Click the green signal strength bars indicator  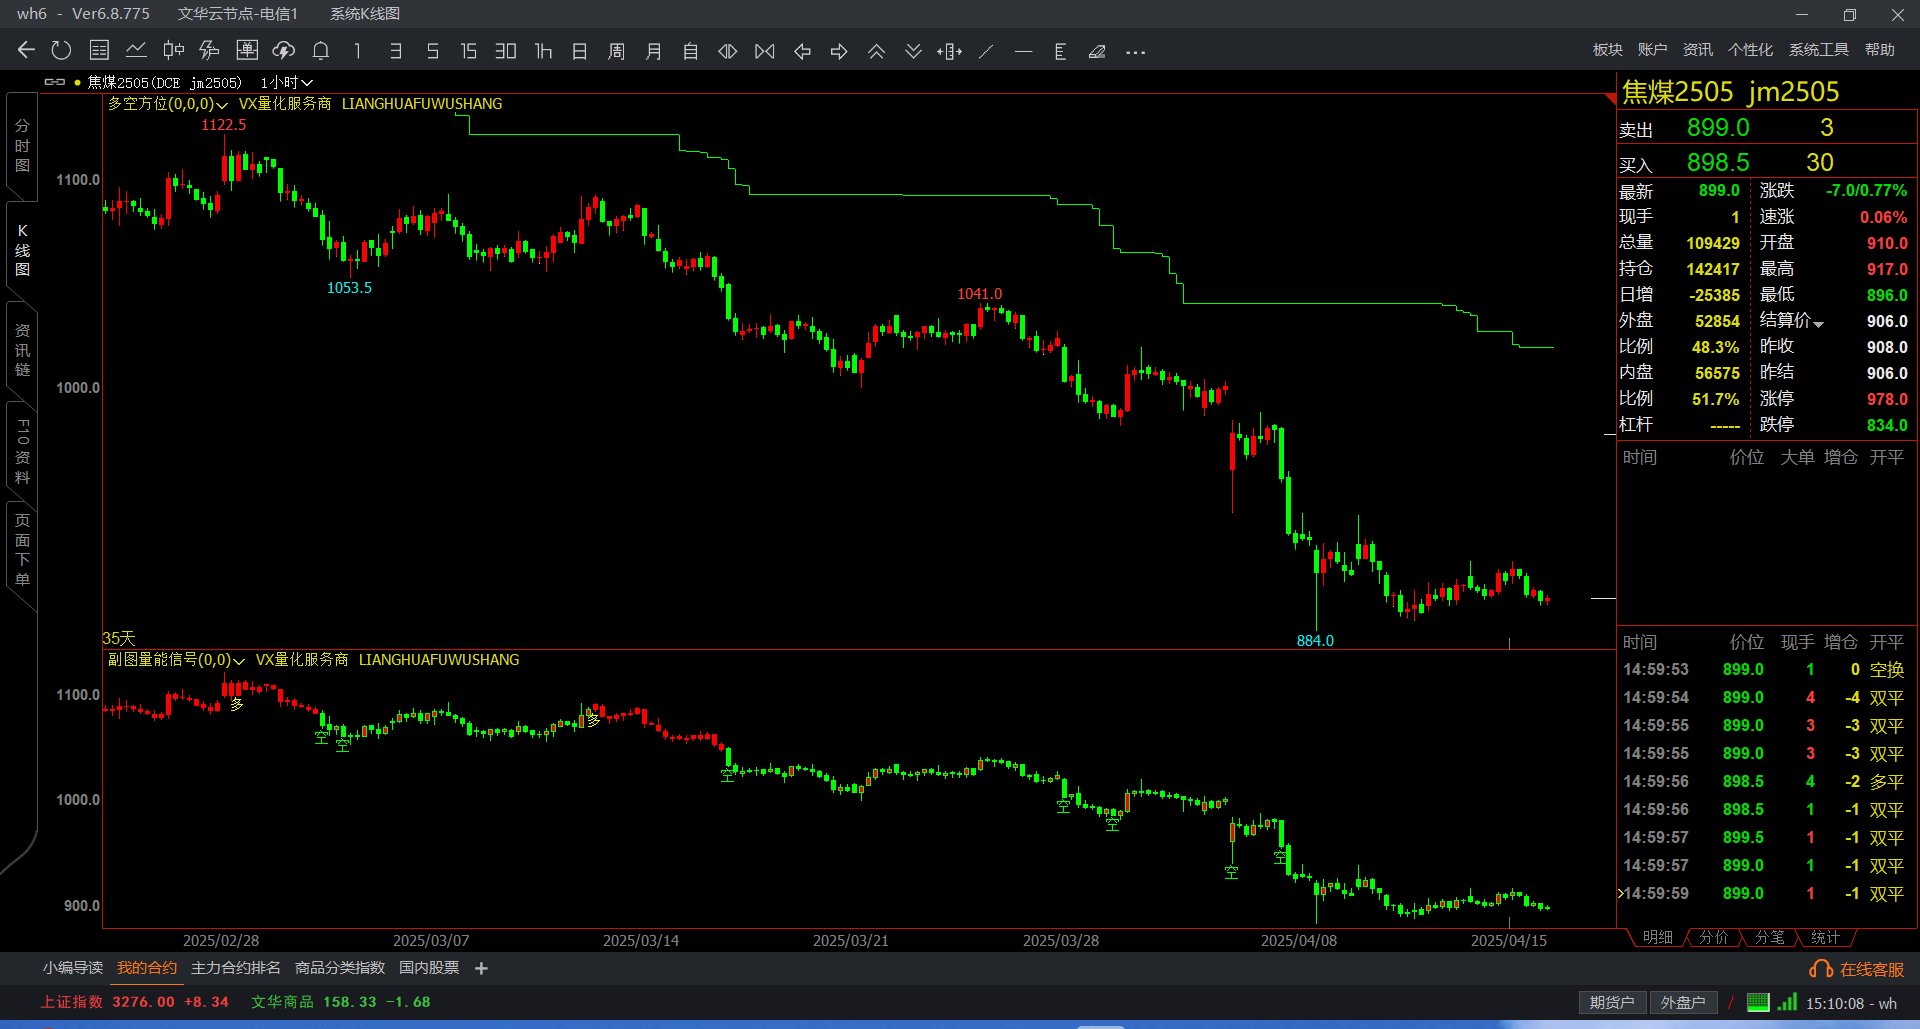pyautogui.click(x=1787, y=1002)
